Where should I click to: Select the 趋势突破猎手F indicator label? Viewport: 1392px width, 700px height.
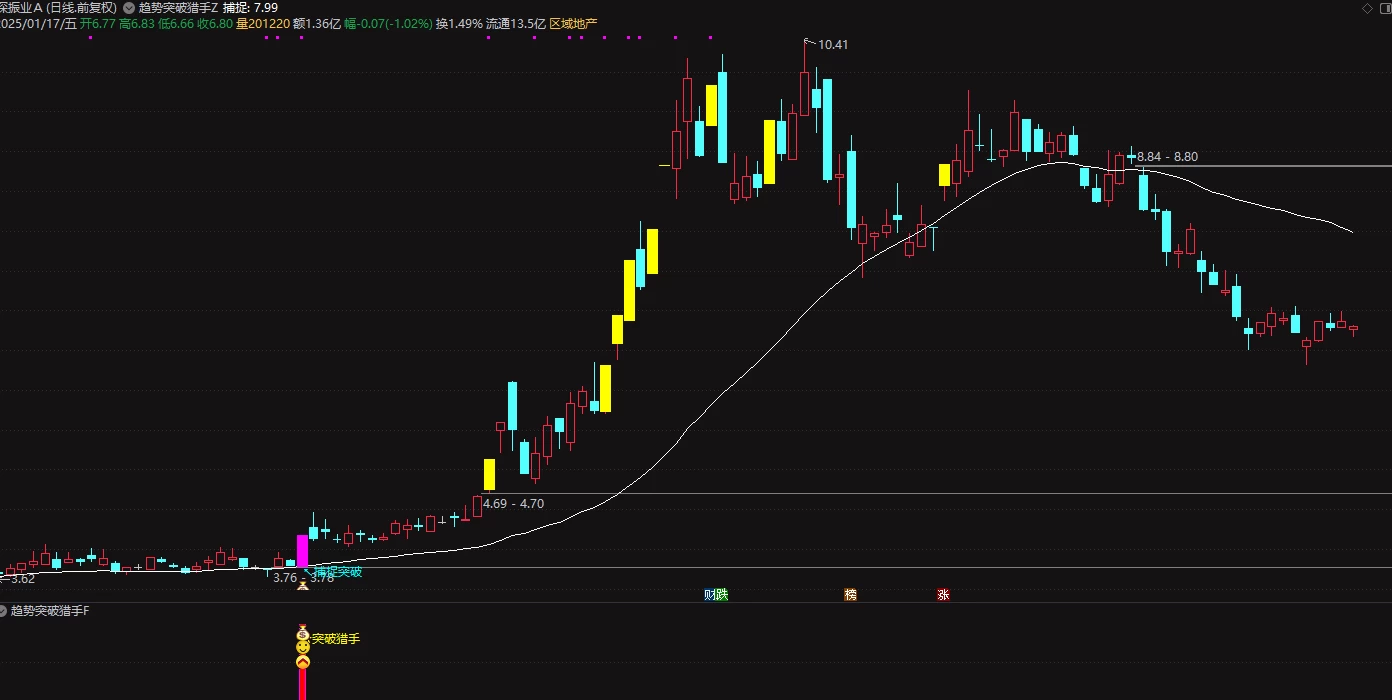[50, 610]
